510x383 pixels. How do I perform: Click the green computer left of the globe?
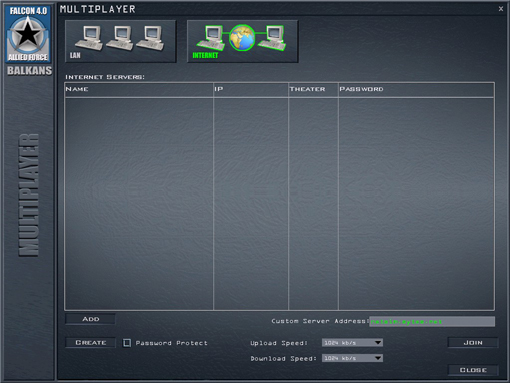tap(210, 38)
